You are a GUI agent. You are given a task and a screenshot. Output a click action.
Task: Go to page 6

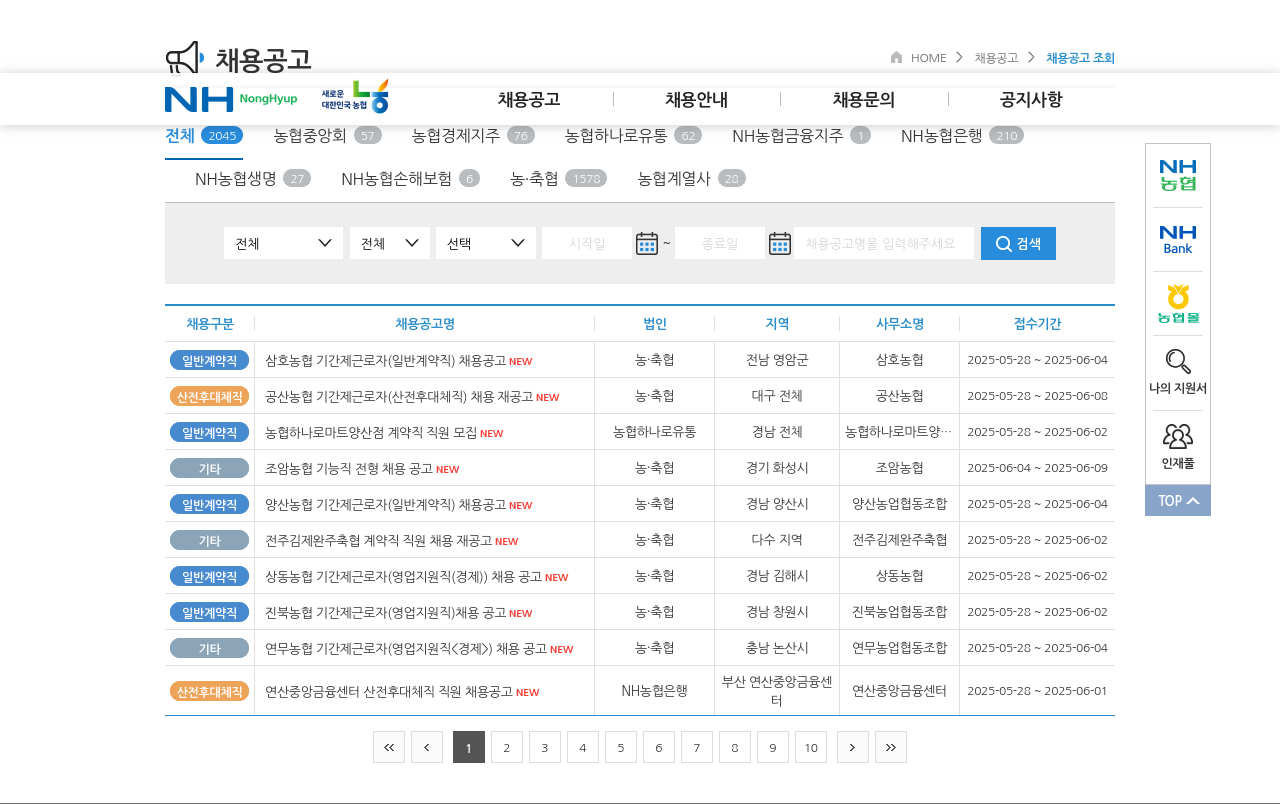659,747
